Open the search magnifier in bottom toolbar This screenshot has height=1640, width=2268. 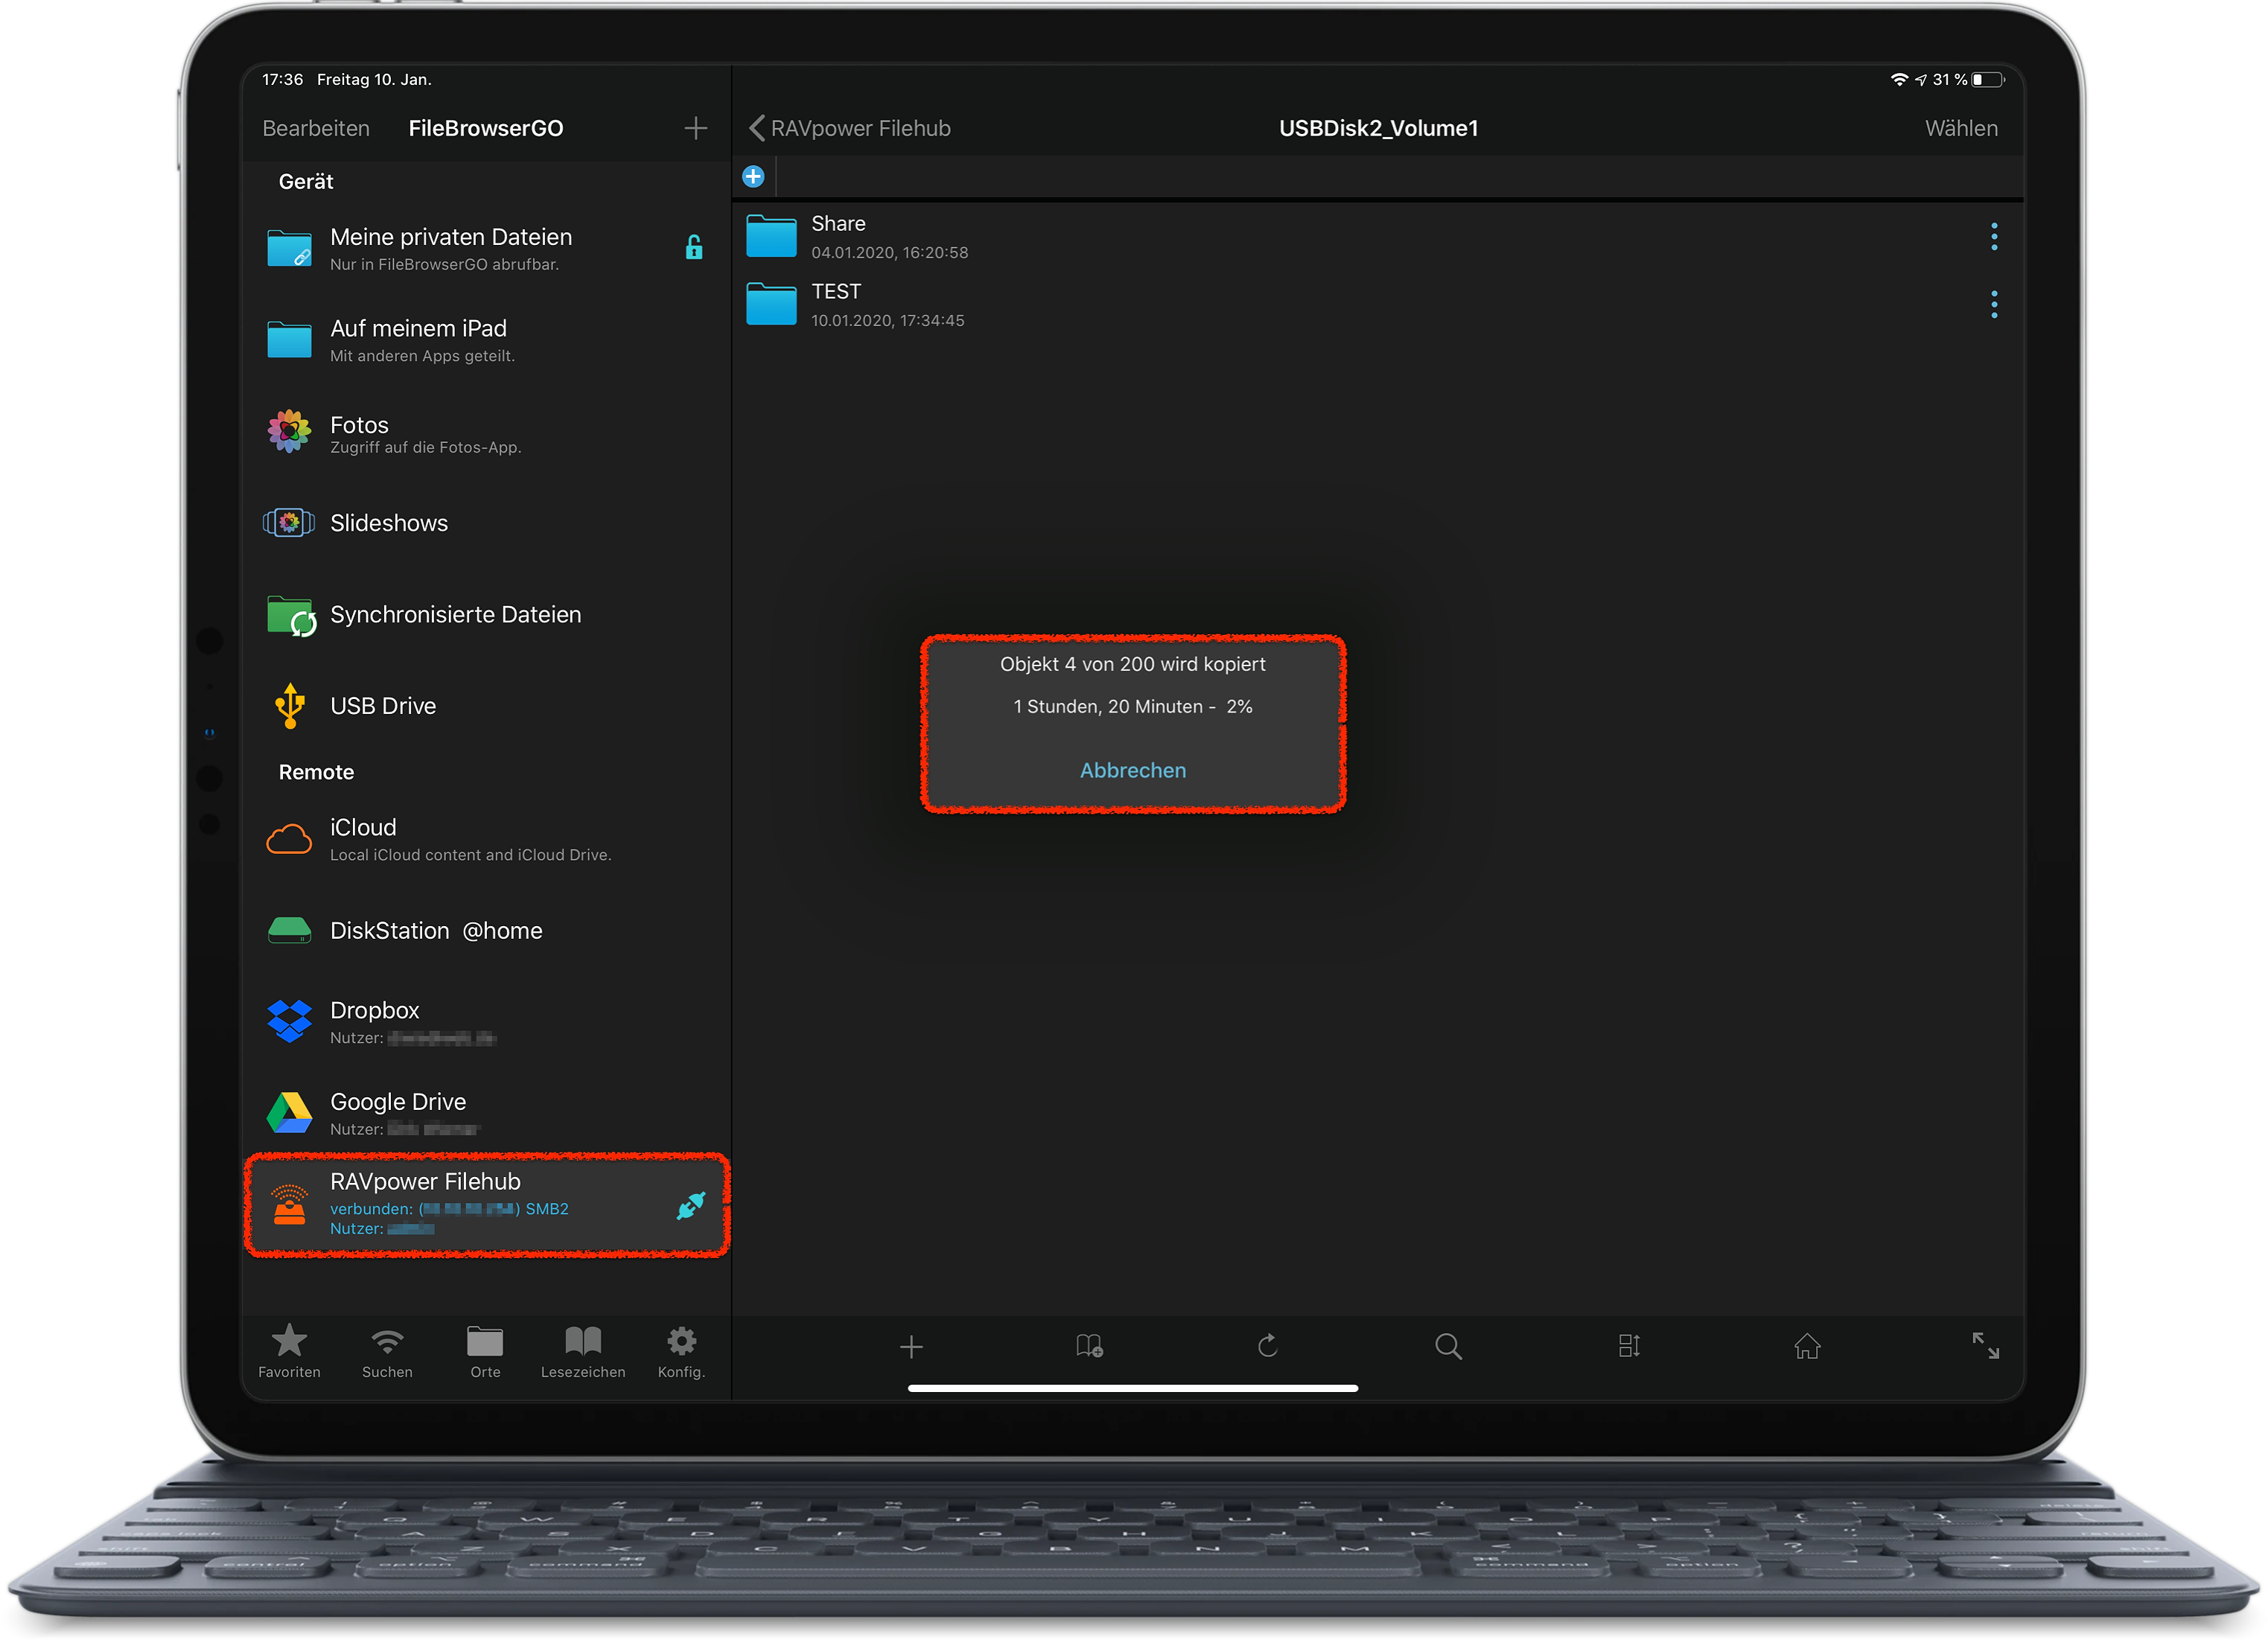(1448, 1346)
